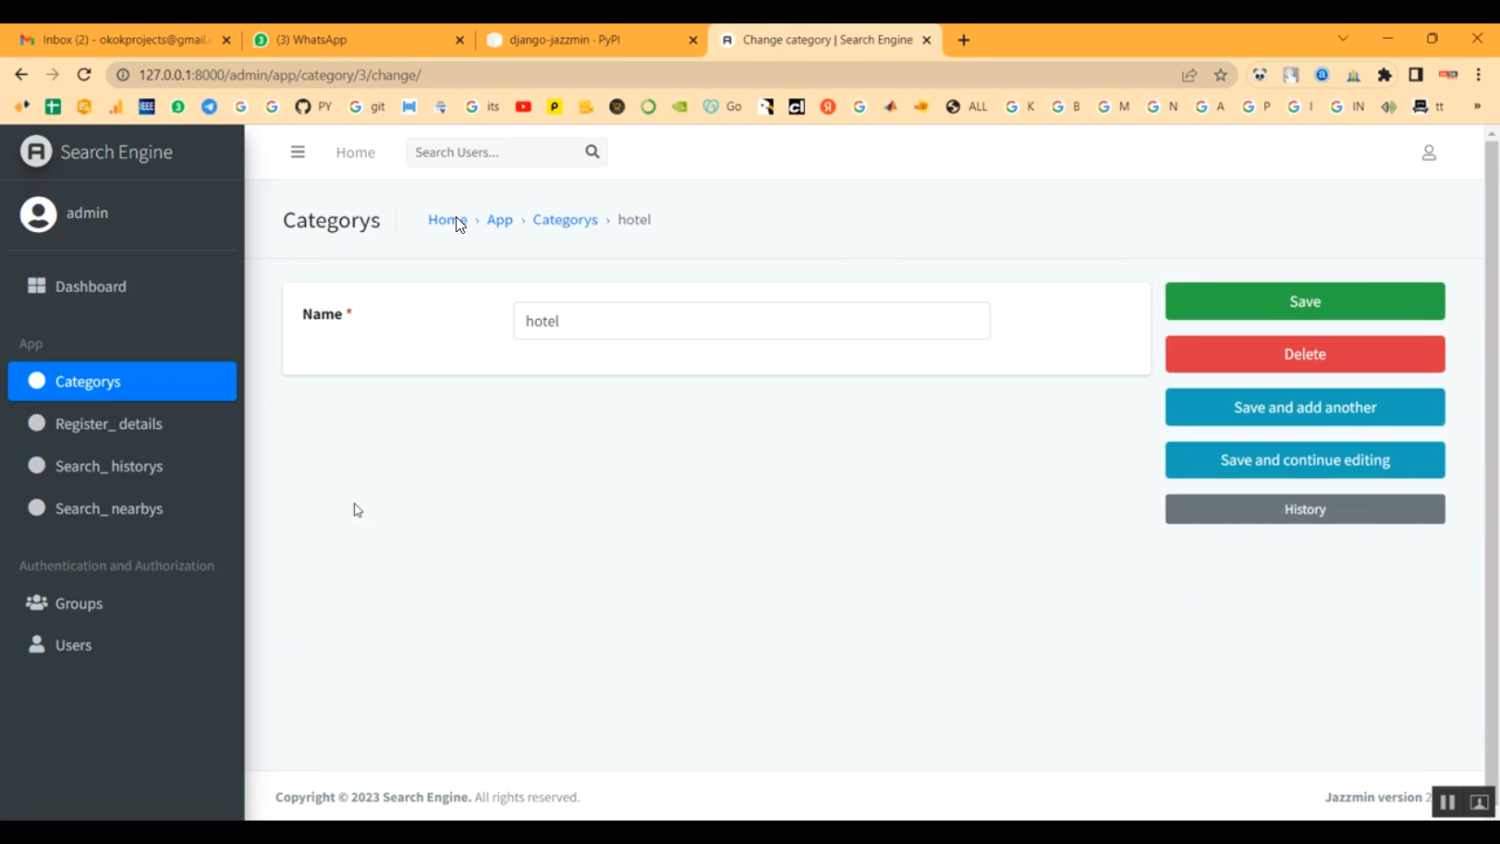Image resolution: width=1500 pixels, height=844 pixels.
Task: Click the pause recording control
Action: click(1447, 802)
